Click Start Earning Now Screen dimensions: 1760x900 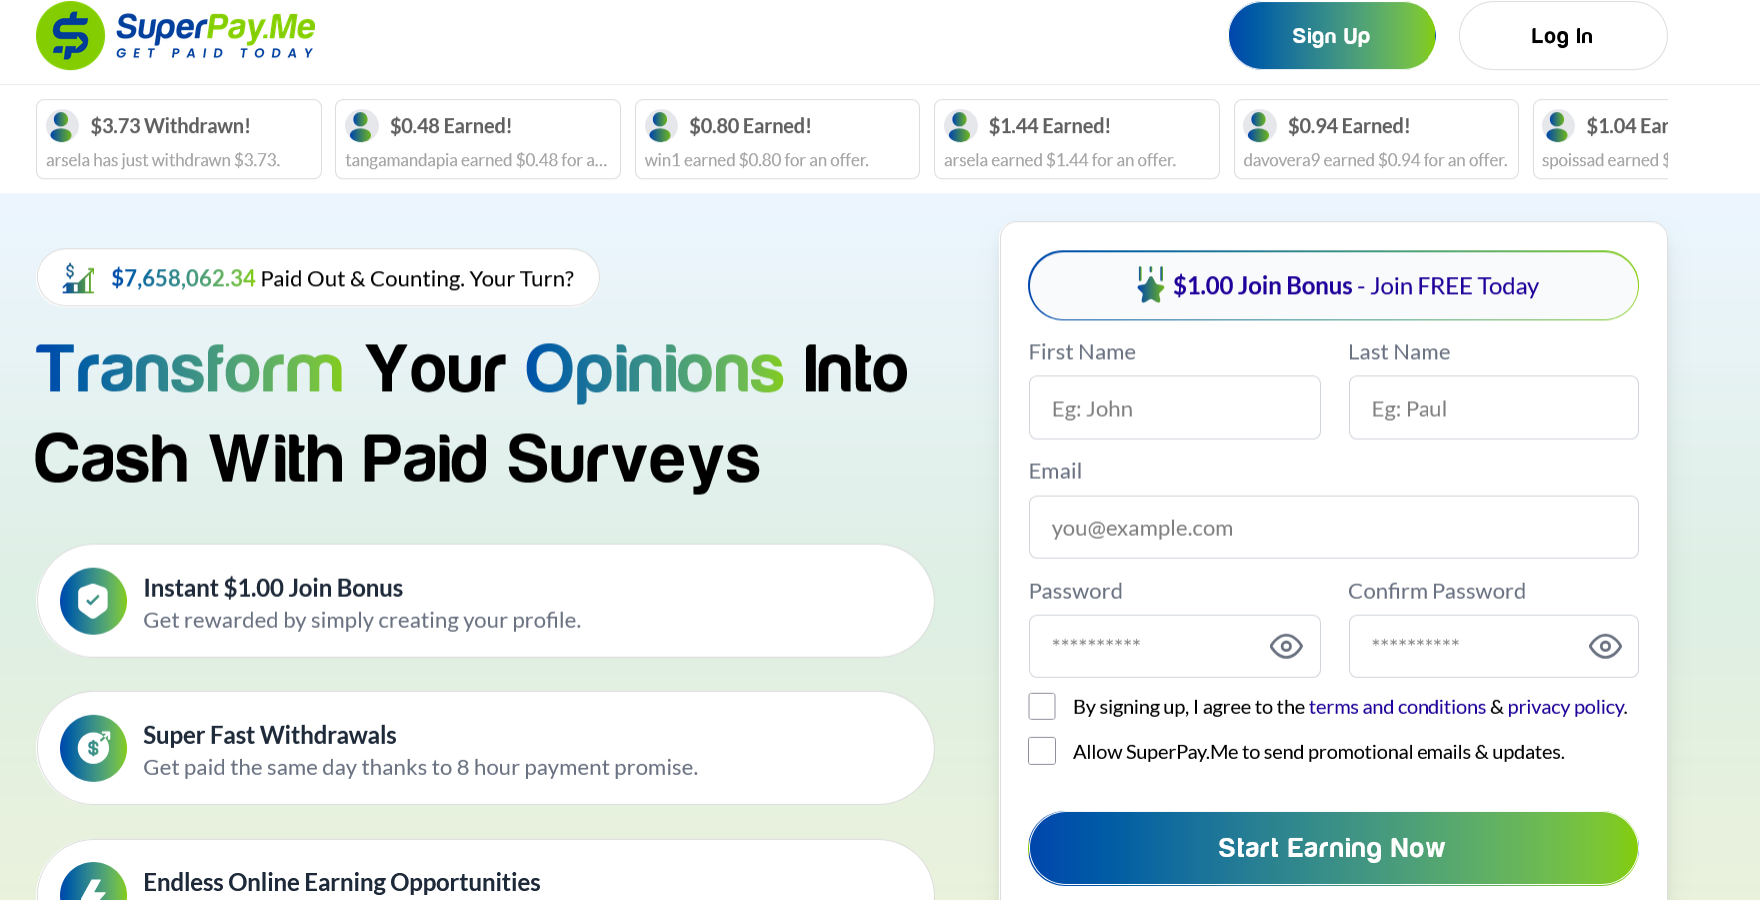click(1333, 848)
